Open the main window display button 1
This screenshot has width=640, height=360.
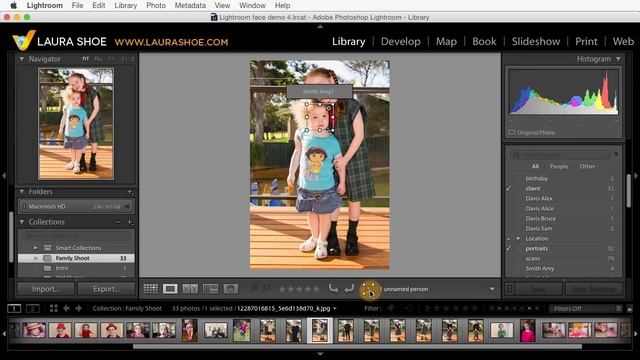coord(14,308)
